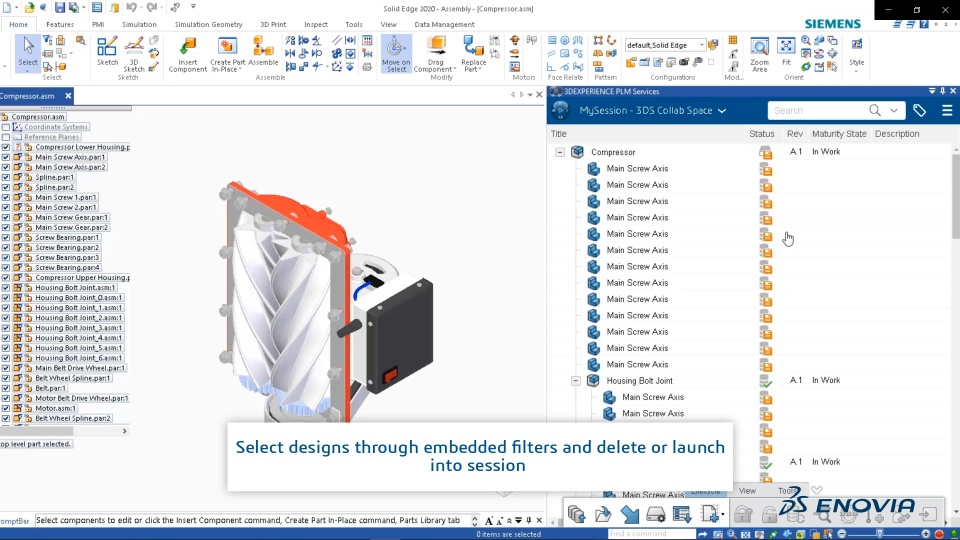
Task: Click the PathFinder horizontal scrollbar arrow
Action: pyautogui.click(x=124, y=431)
